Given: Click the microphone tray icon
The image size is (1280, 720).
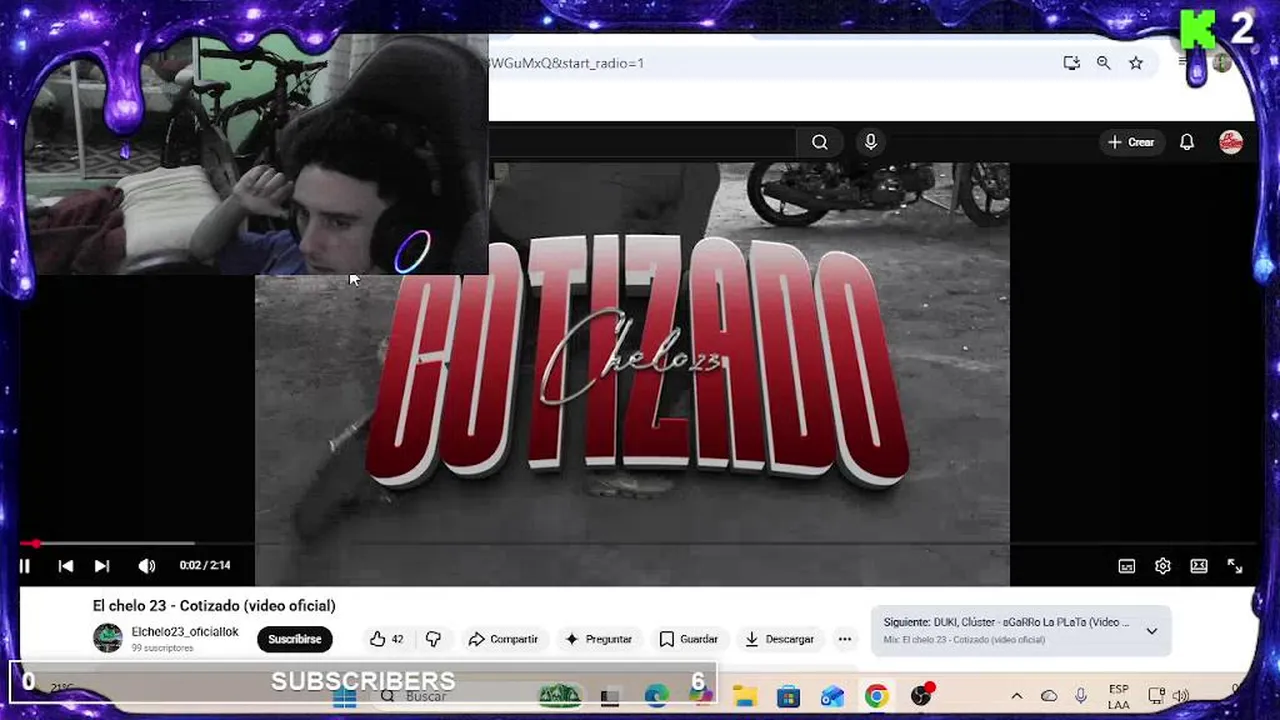Looking at the screenshot, I should click(1081, 696).
